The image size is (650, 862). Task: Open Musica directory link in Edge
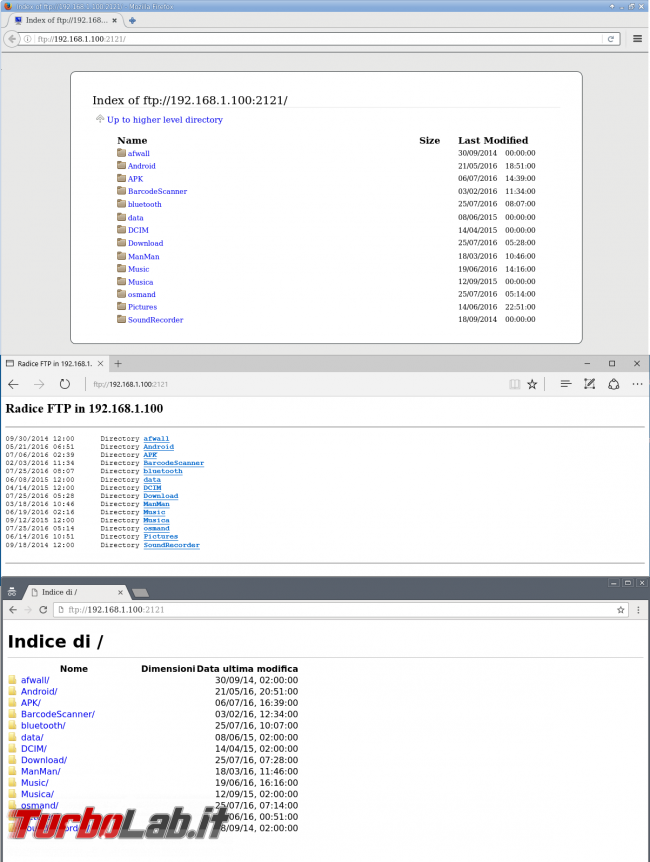(156, 520)
